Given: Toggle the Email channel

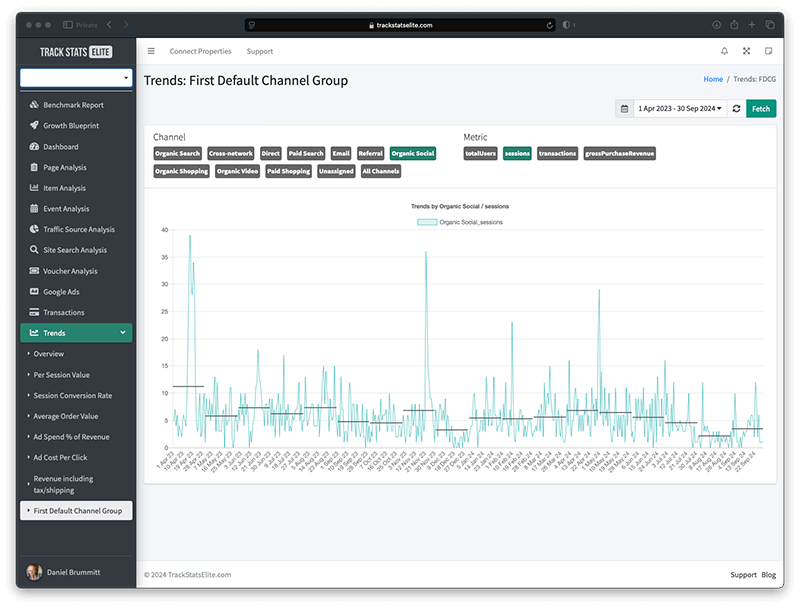Looking at the screenshot, I should coord(341,154).
